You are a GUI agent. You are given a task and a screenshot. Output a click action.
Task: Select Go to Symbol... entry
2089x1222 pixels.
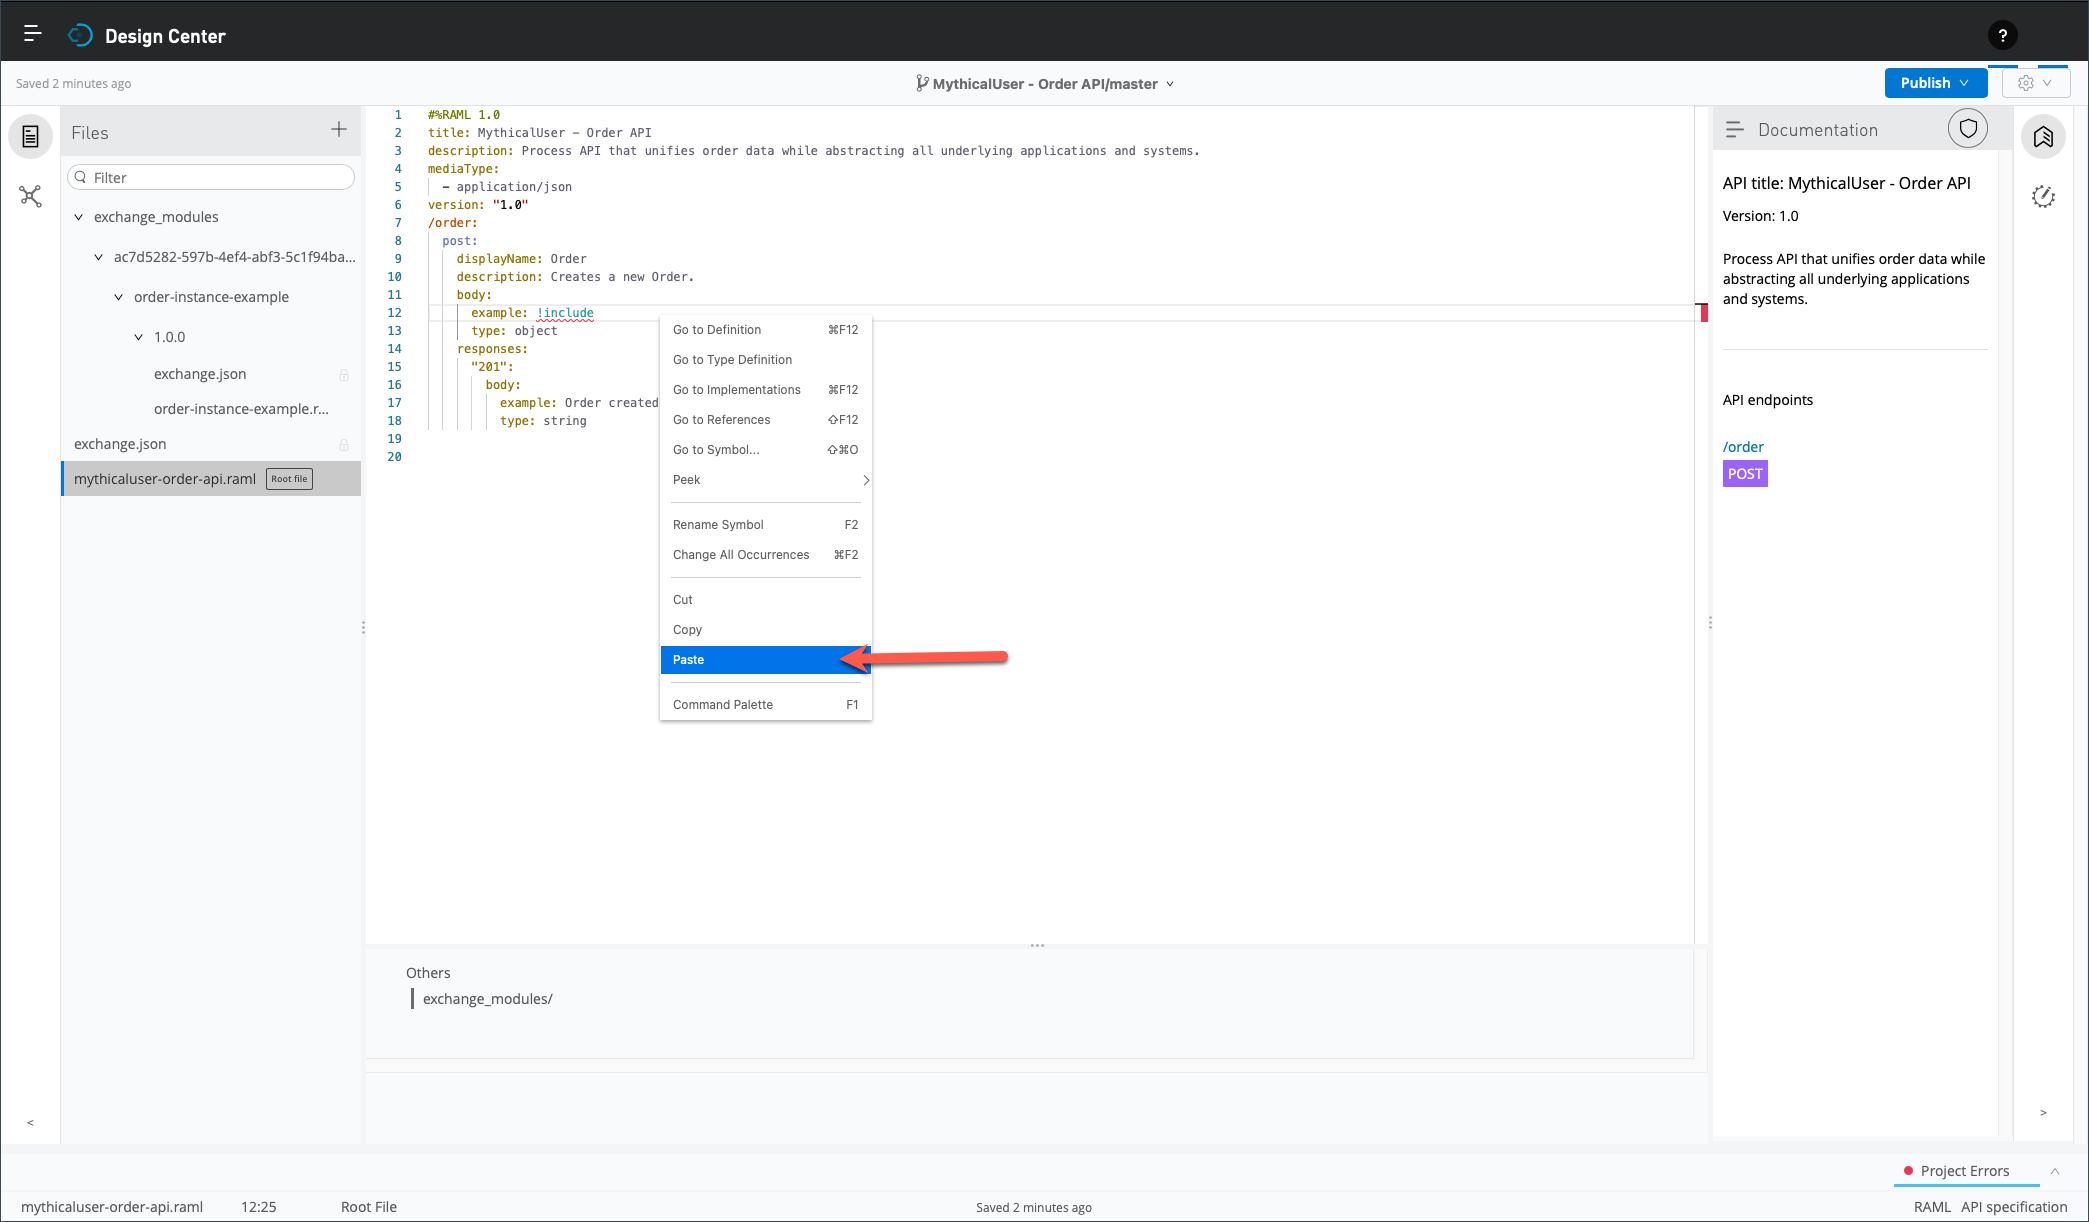click(766, 450)
